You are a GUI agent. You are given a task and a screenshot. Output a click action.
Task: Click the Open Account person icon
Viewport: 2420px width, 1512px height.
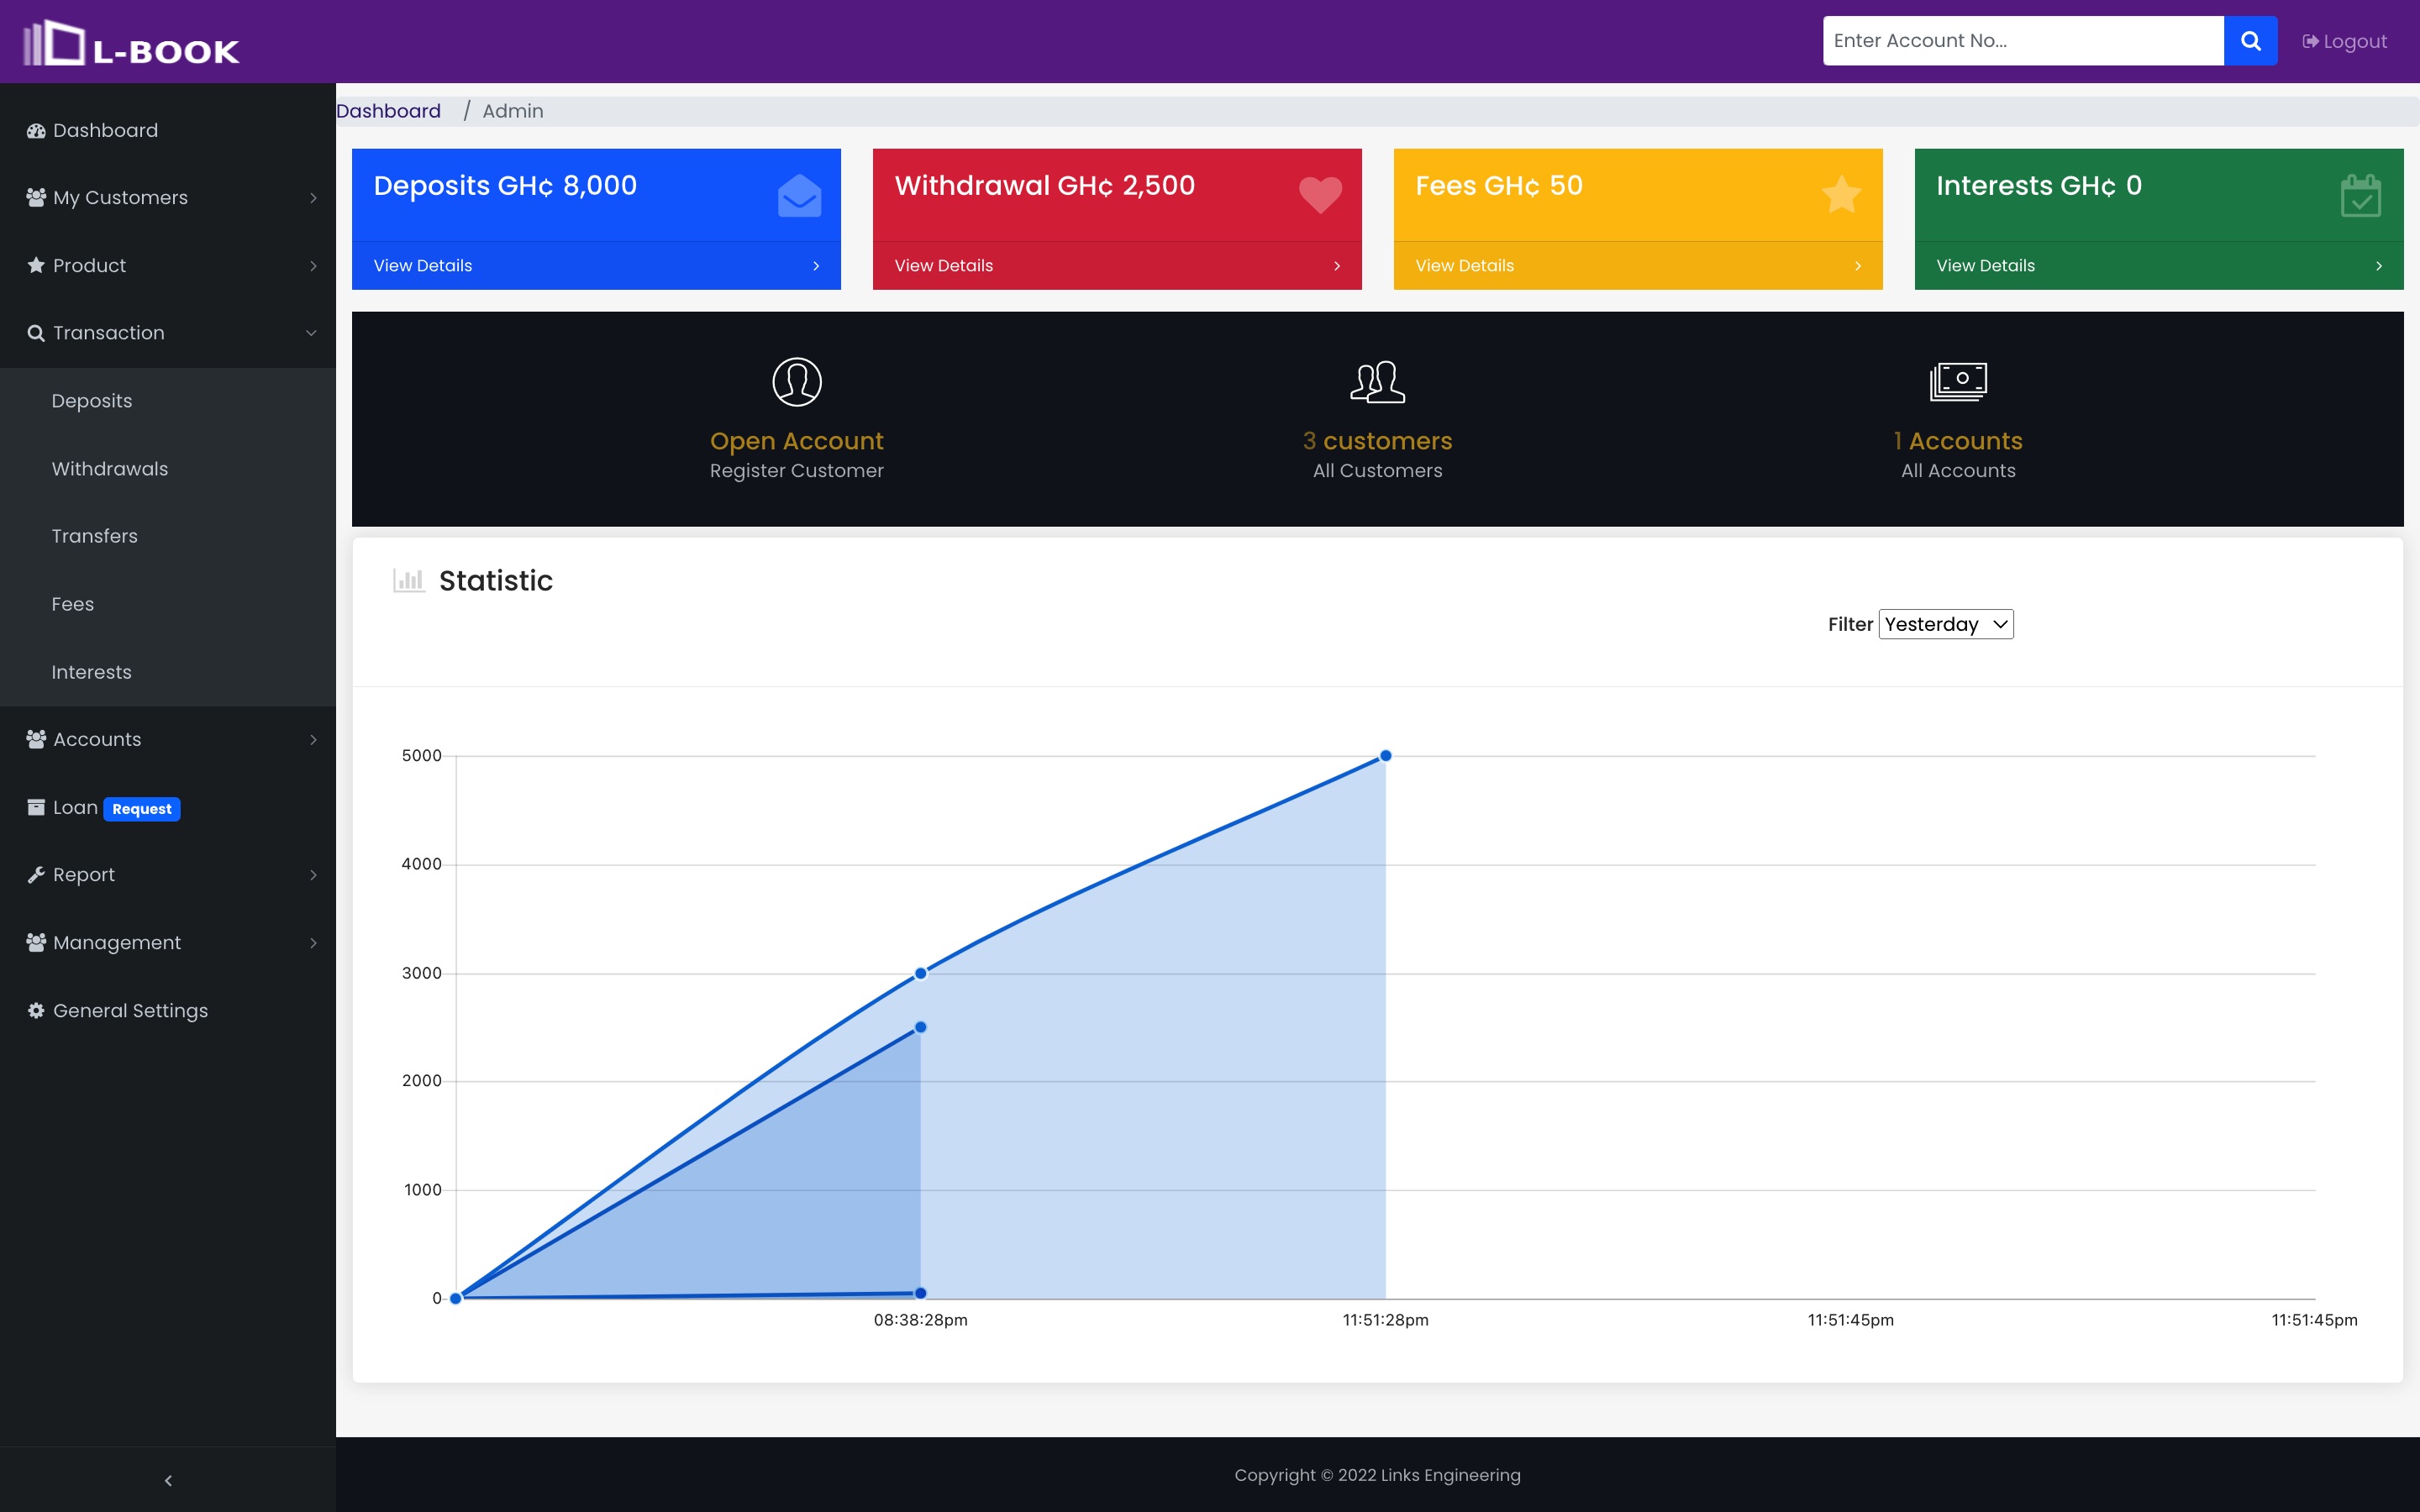click(x=796, y=381)
